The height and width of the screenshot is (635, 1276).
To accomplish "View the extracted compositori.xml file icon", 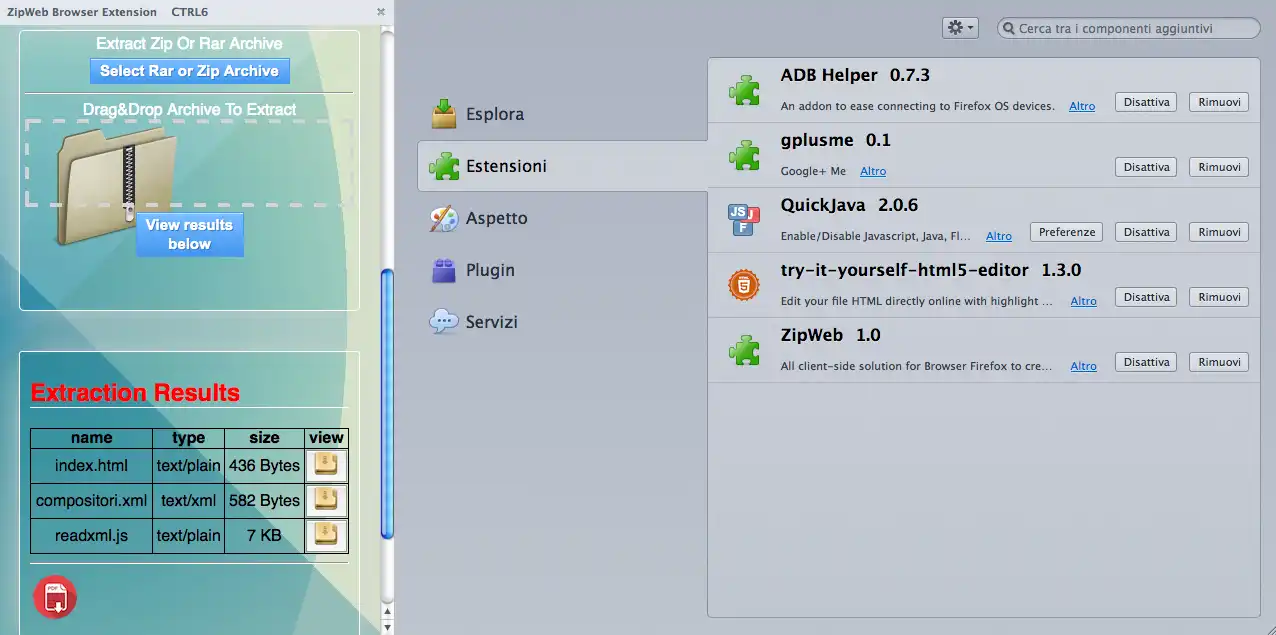I will [x=326, y=500].
